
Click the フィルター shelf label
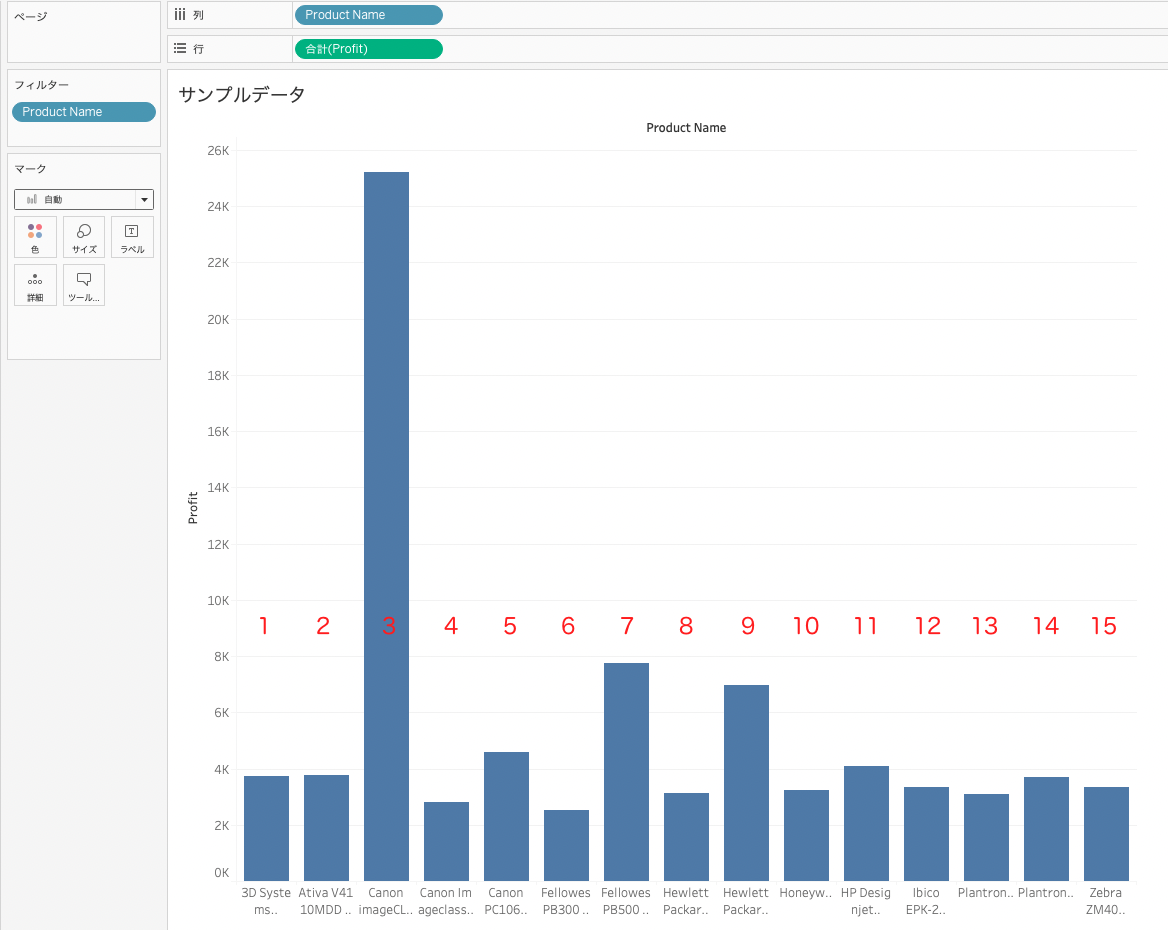(42, 85)
